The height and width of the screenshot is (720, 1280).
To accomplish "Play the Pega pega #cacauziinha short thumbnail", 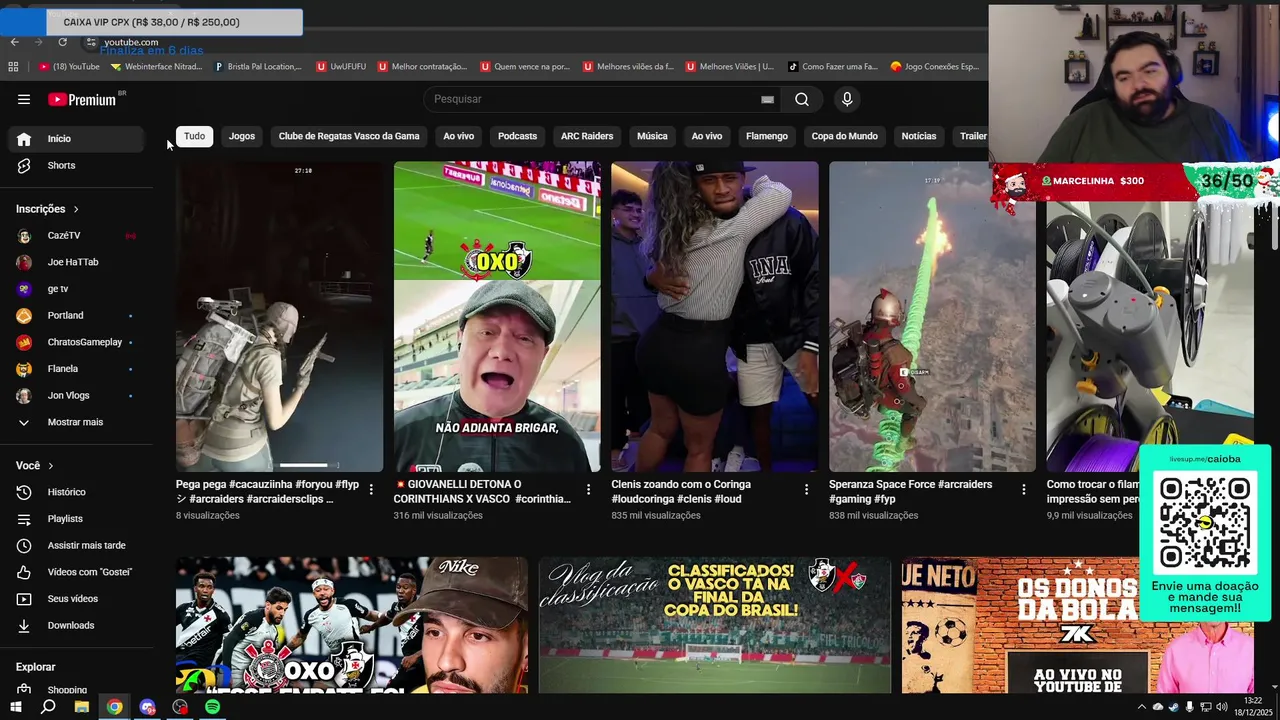I will pos(279,316).
